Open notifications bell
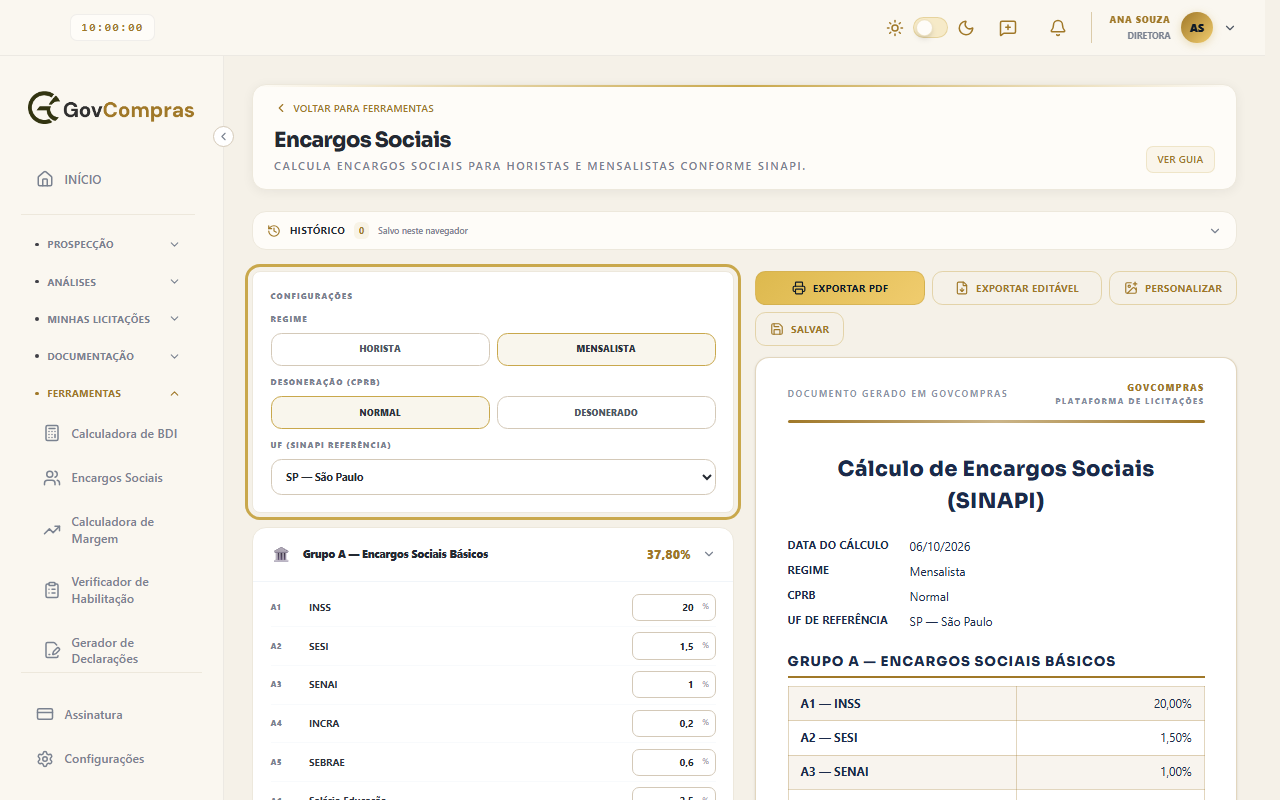This screenshot has width=1280, height=800. [x=1058, y=28]
